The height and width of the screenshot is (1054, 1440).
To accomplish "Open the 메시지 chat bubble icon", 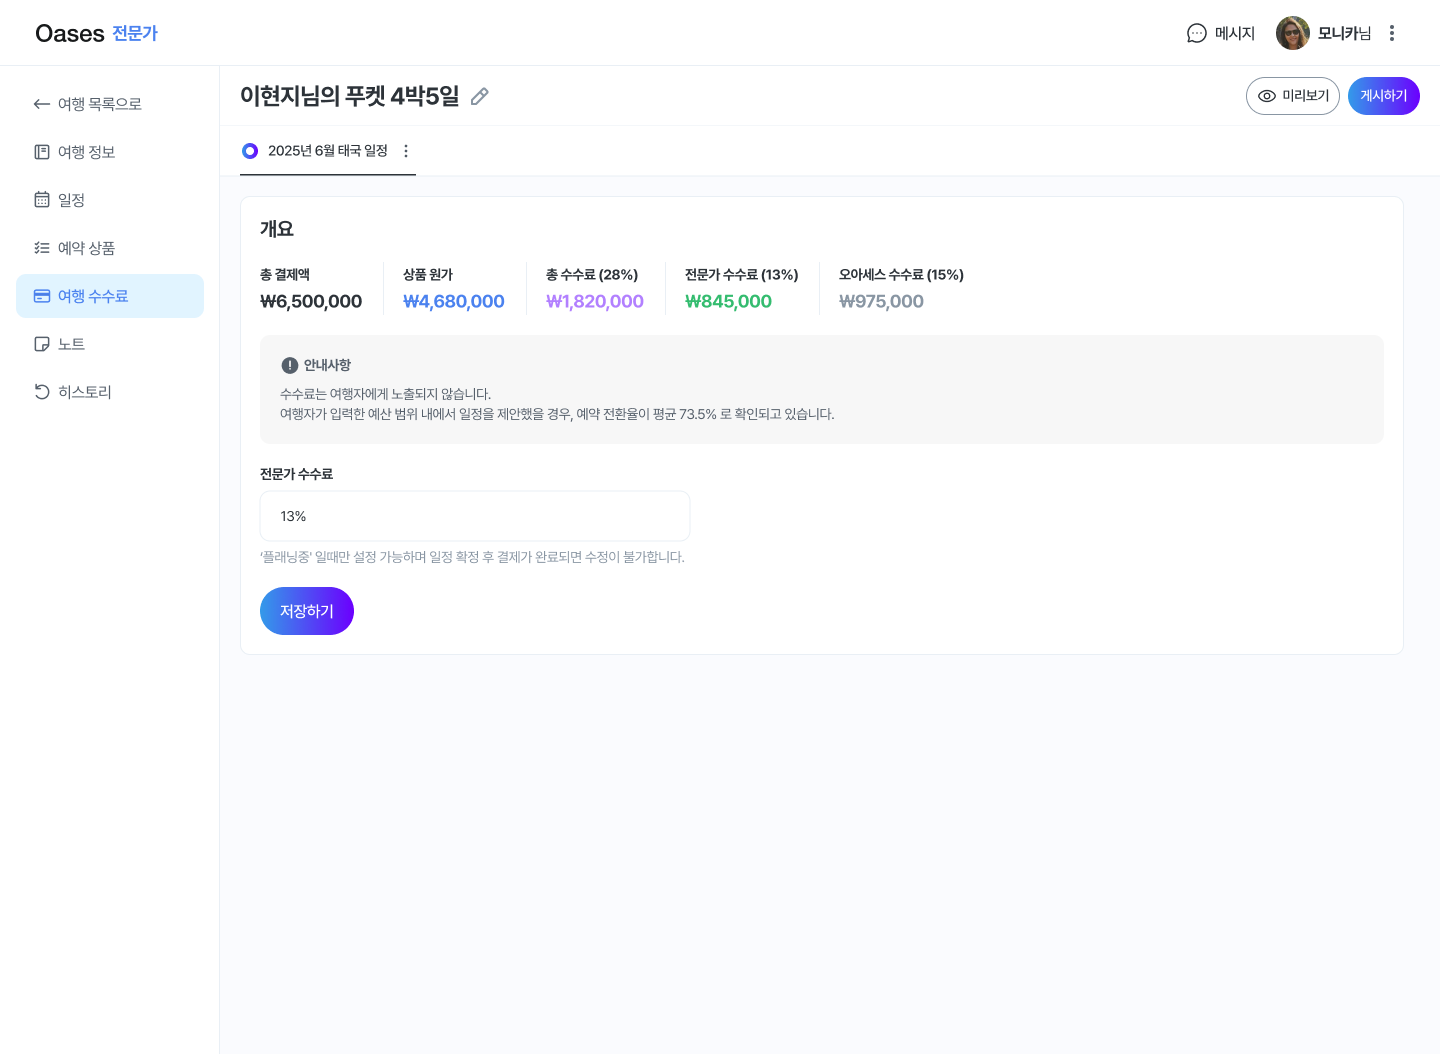I will click(x=1196, y=33).
